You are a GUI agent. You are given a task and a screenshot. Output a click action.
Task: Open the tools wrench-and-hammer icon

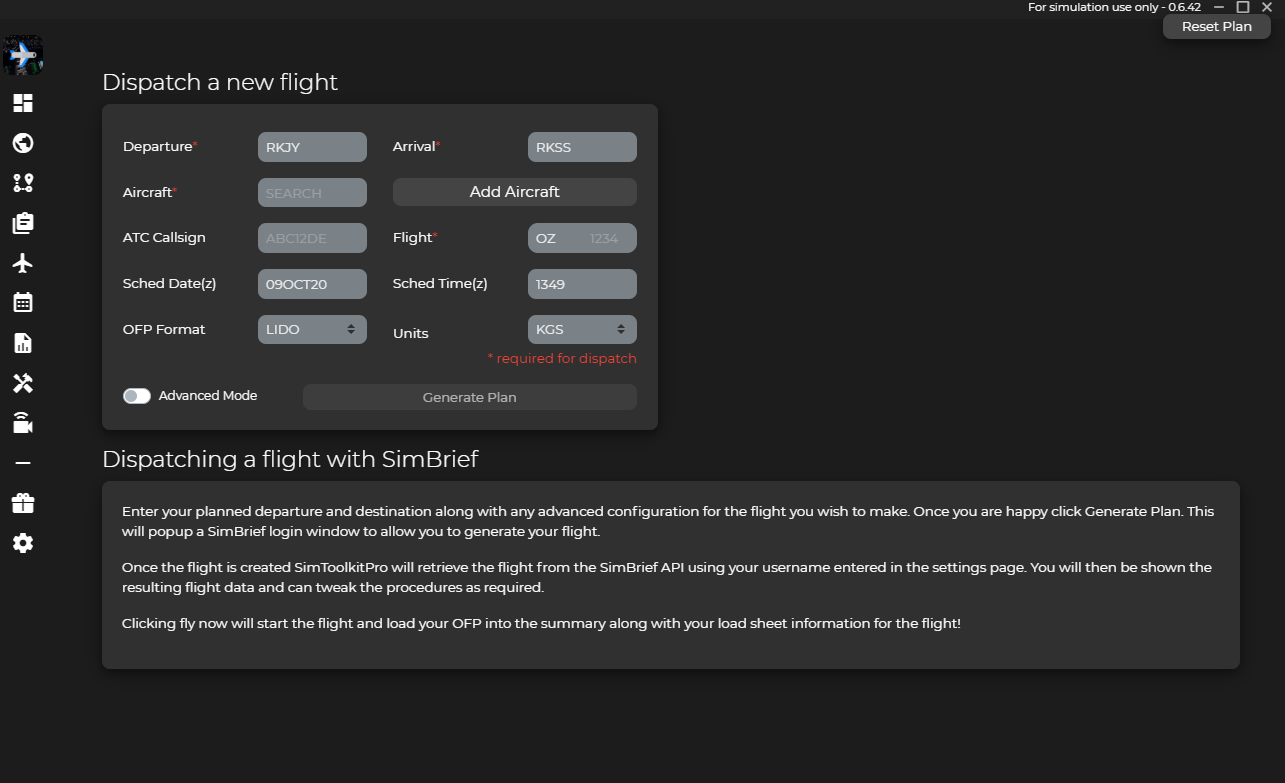point(23,383)
